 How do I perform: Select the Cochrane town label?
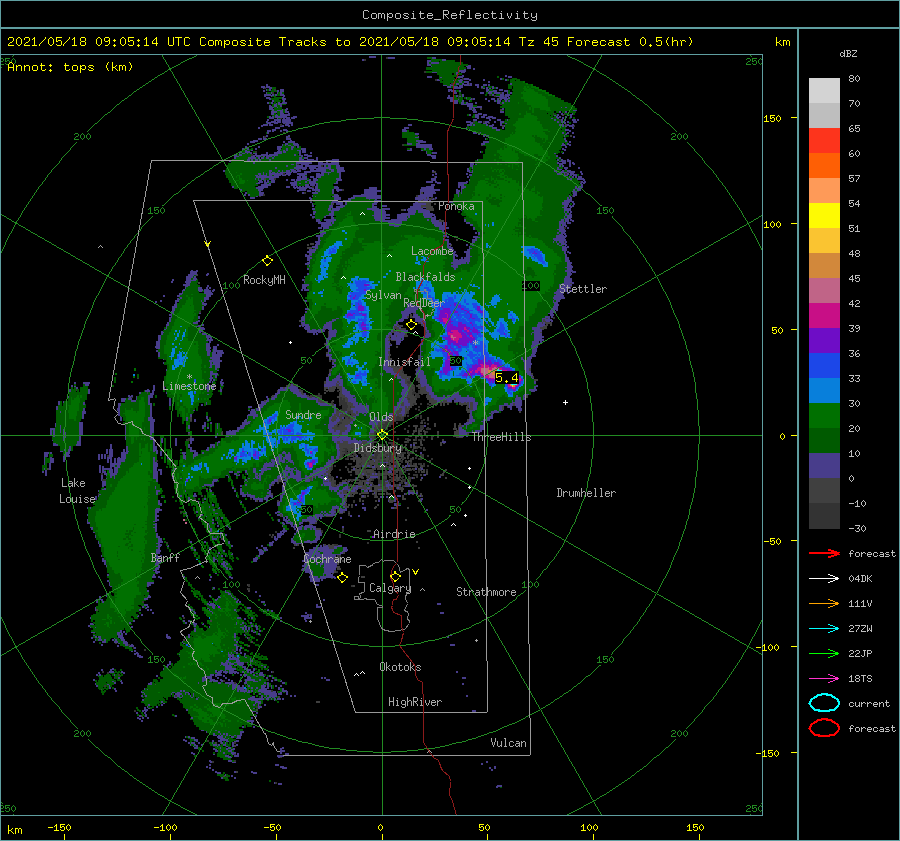tap(327, 559)
